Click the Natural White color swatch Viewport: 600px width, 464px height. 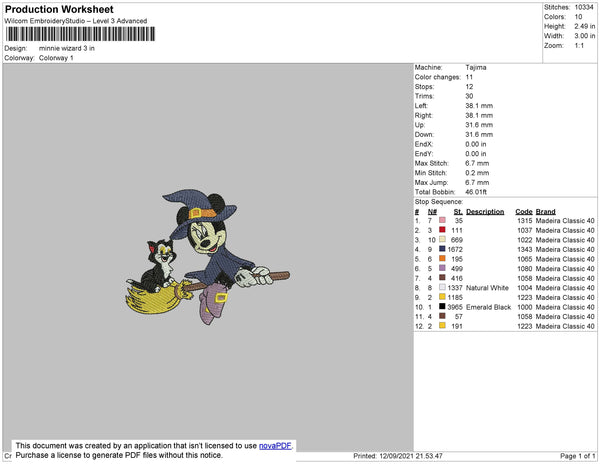pos(442,287)
